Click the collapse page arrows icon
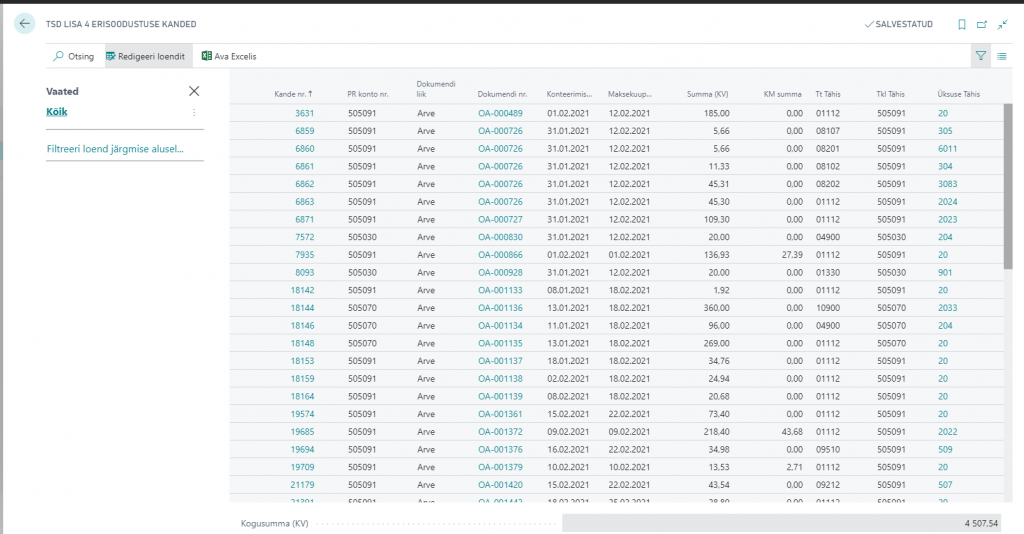 tap(1002, 24)
